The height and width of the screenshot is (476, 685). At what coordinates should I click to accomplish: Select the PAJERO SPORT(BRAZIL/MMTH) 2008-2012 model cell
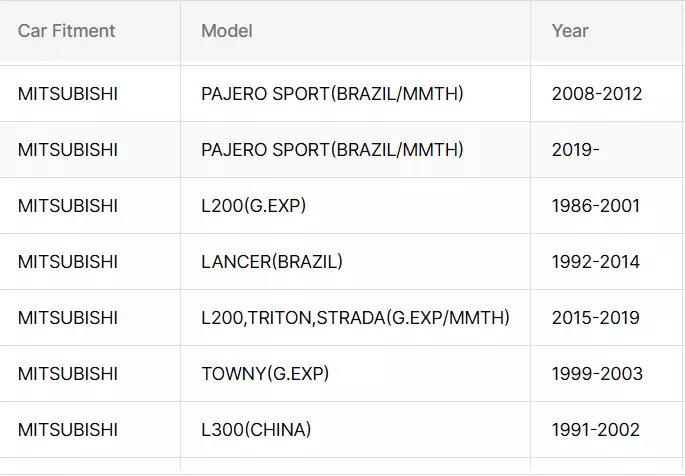tap(356, 94)
